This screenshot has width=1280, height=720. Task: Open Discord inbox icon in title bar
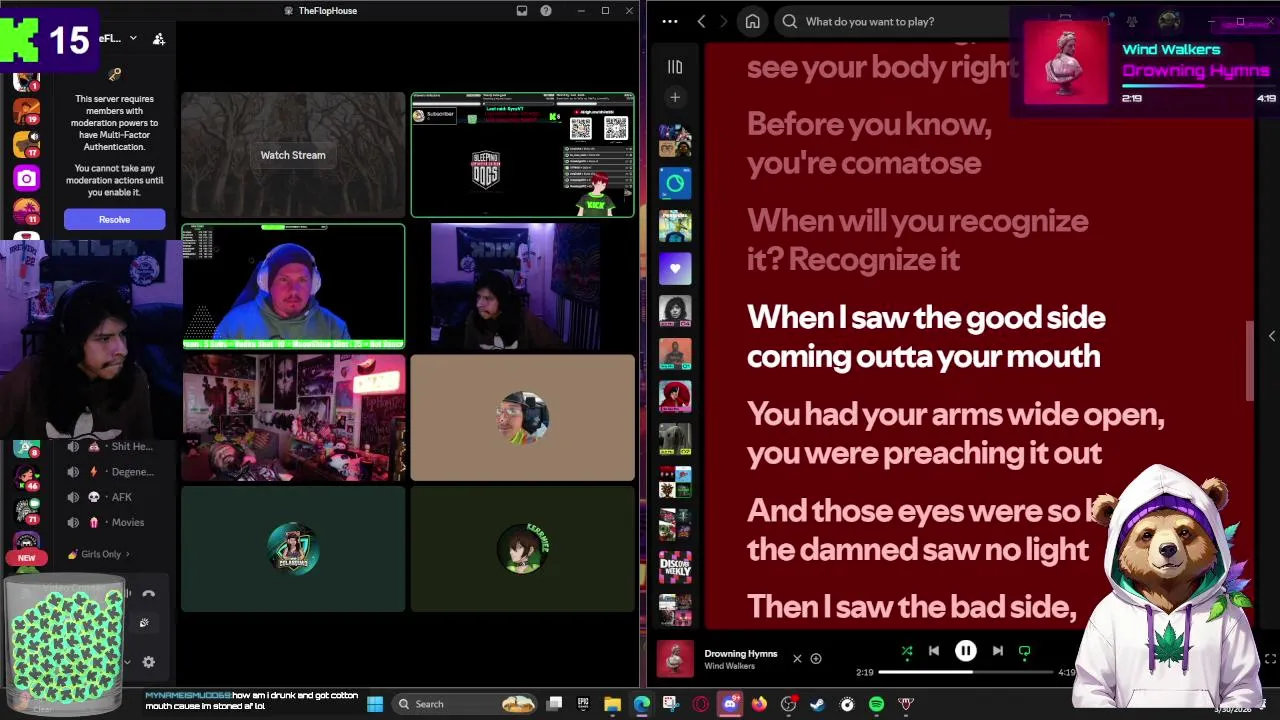(522, 11)
